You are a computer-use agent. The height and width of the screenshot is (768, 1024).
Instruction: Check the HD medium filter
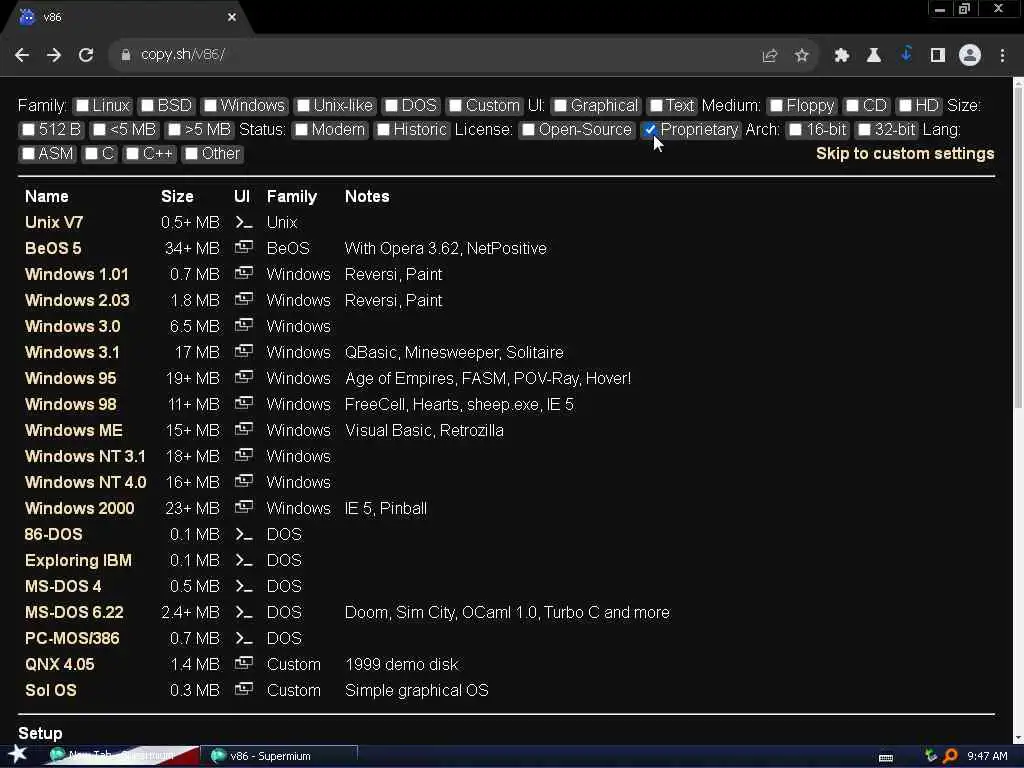(905, 106)
